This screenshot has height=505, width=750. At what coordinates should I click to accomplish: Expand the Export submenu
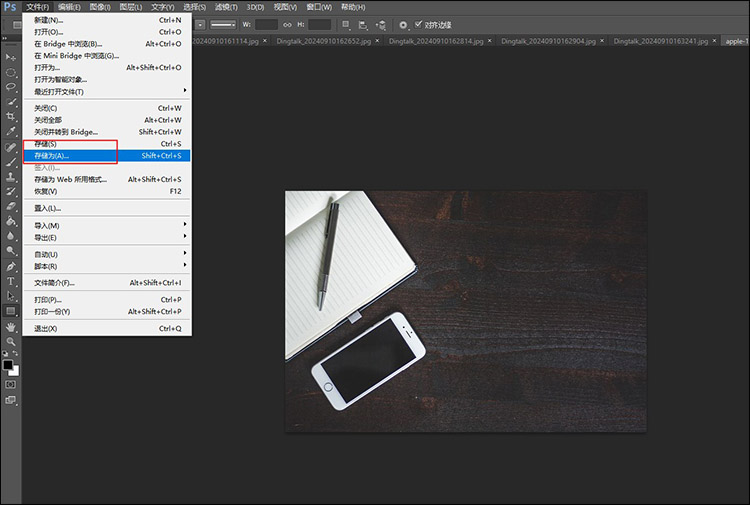tap(107, 237)
